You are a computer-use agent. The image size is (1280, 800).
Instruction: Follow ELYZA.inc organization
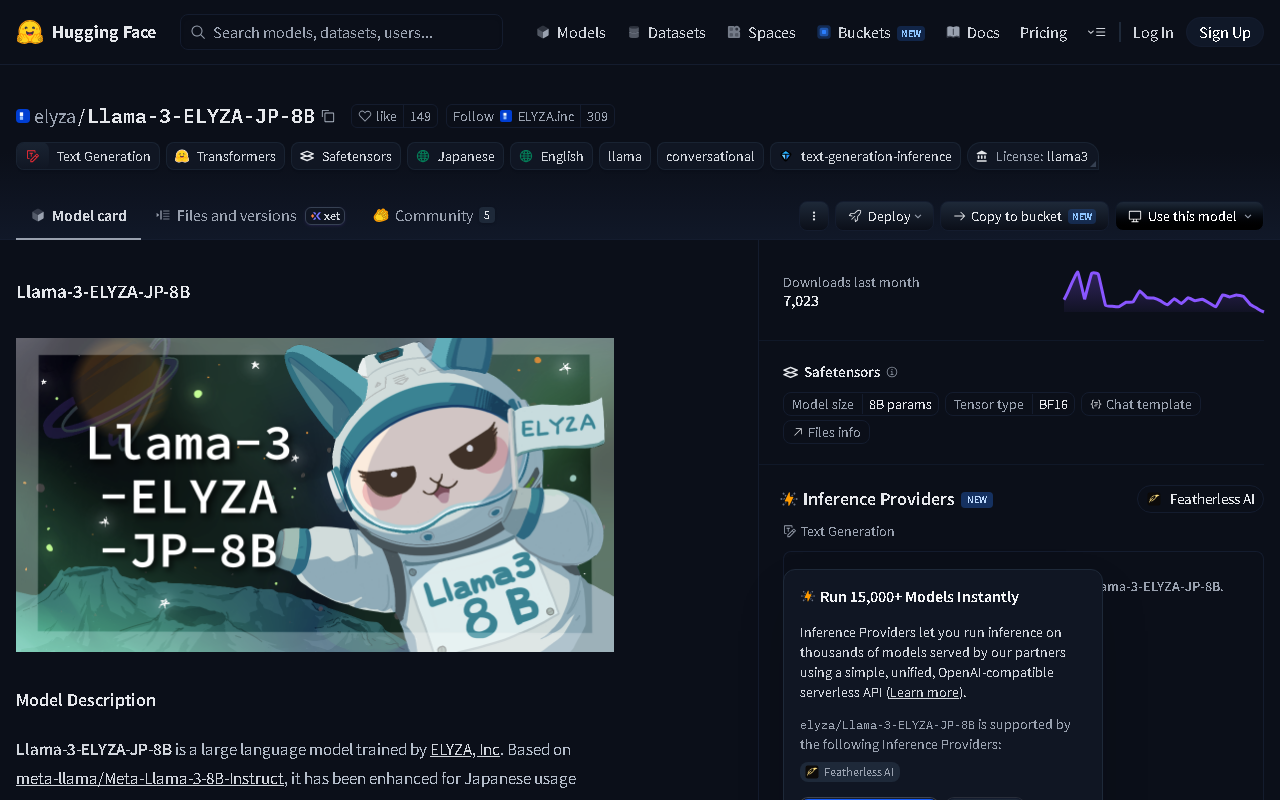513,116
